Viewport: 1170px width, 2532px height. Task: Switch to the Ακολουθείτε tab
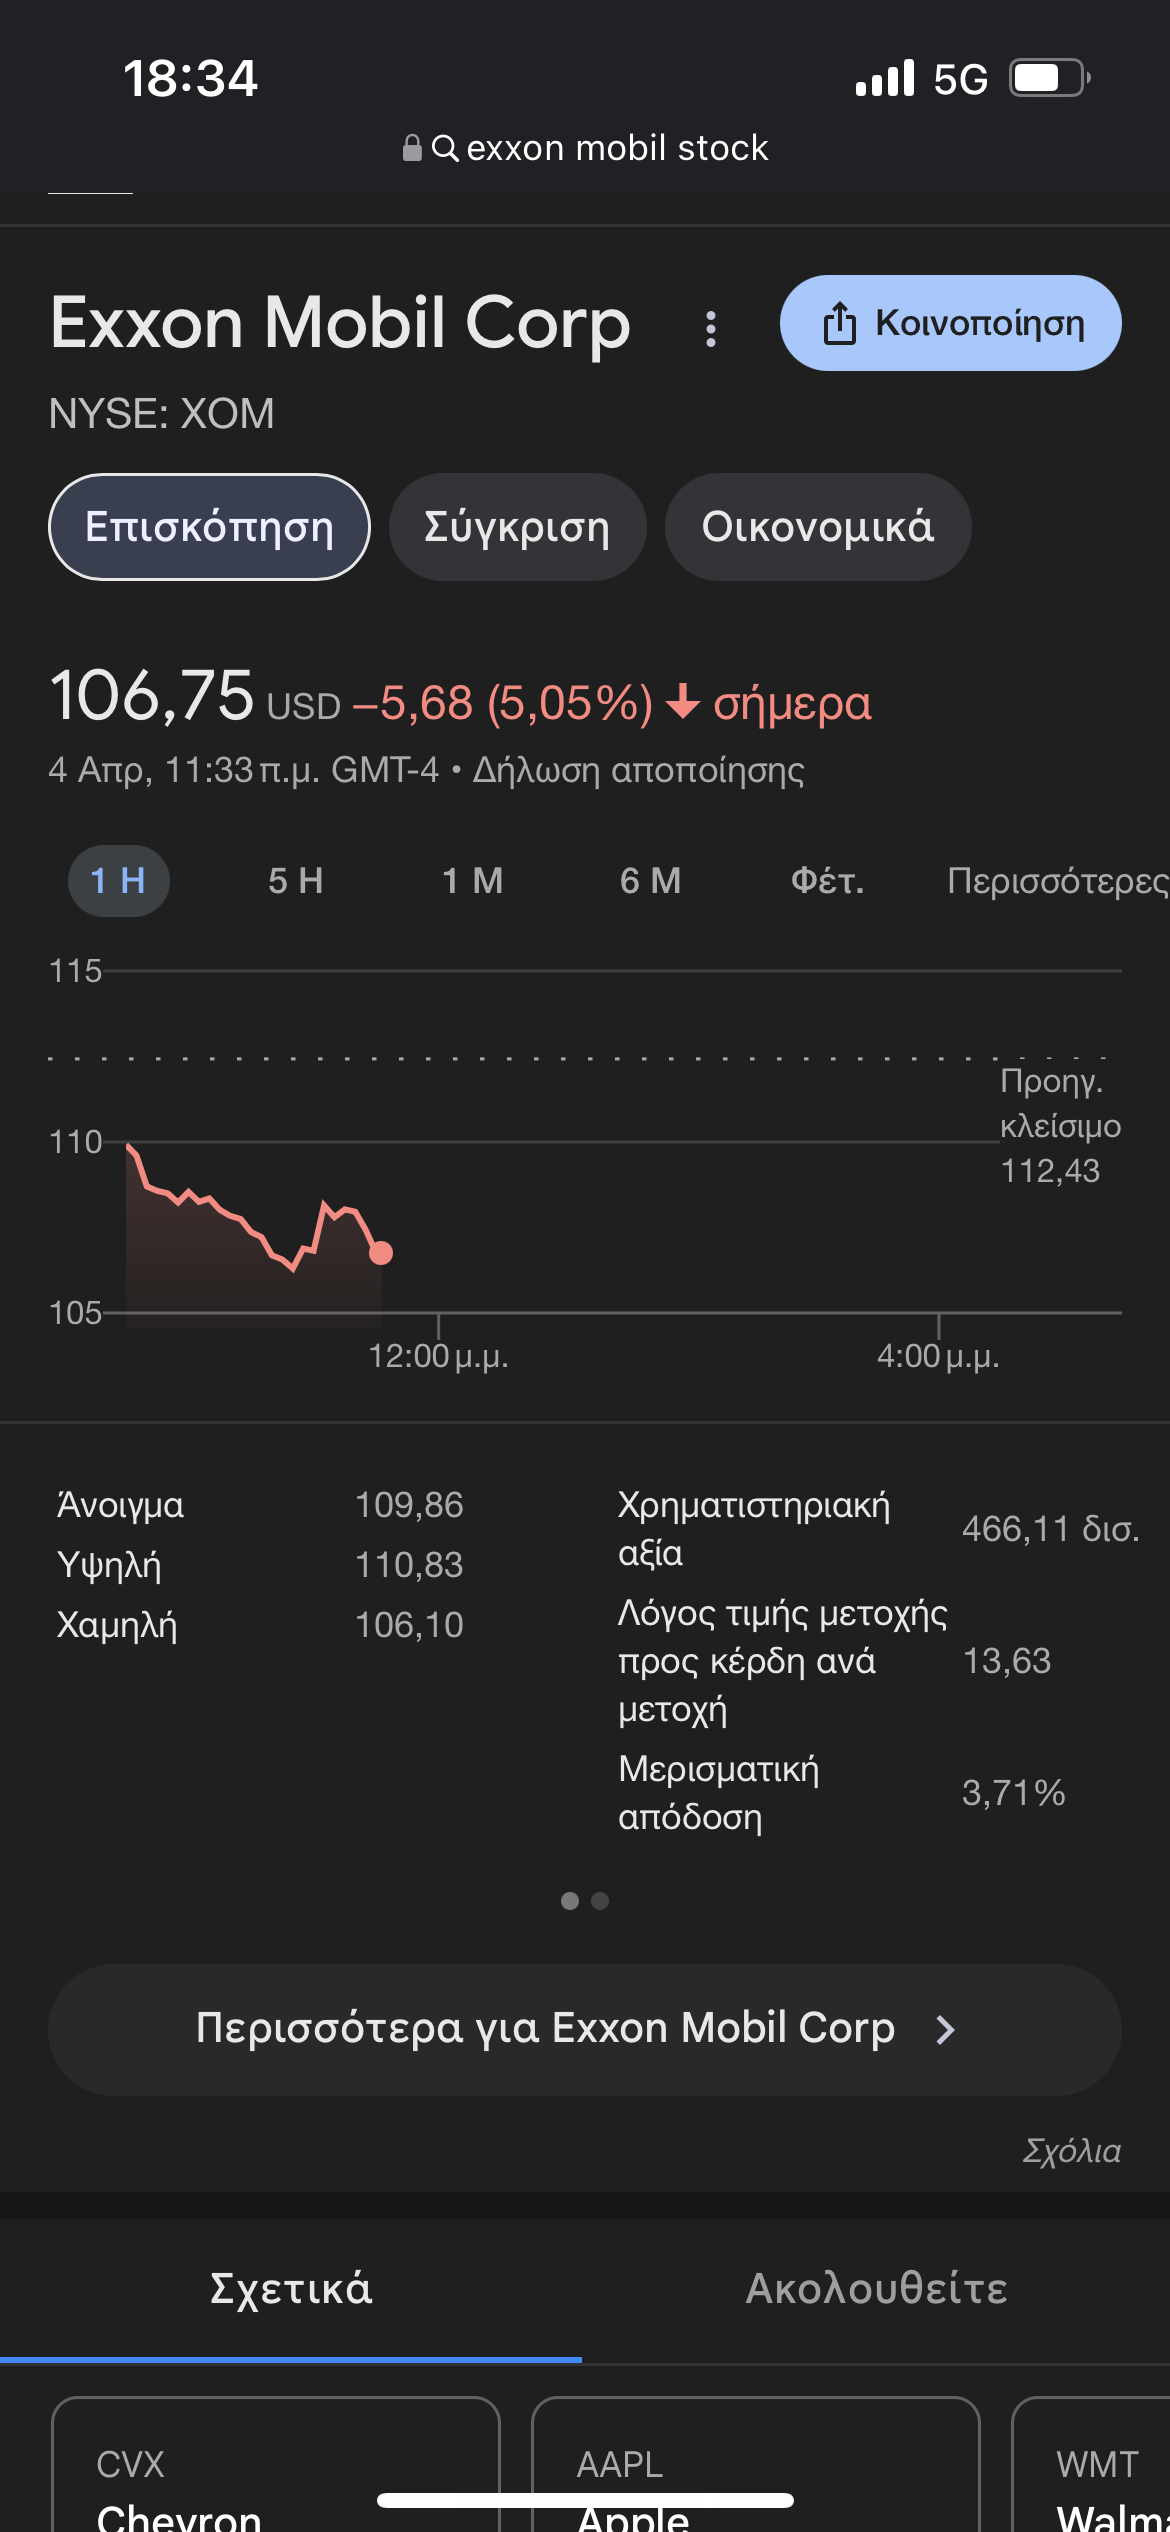(x=876, y=2289)
